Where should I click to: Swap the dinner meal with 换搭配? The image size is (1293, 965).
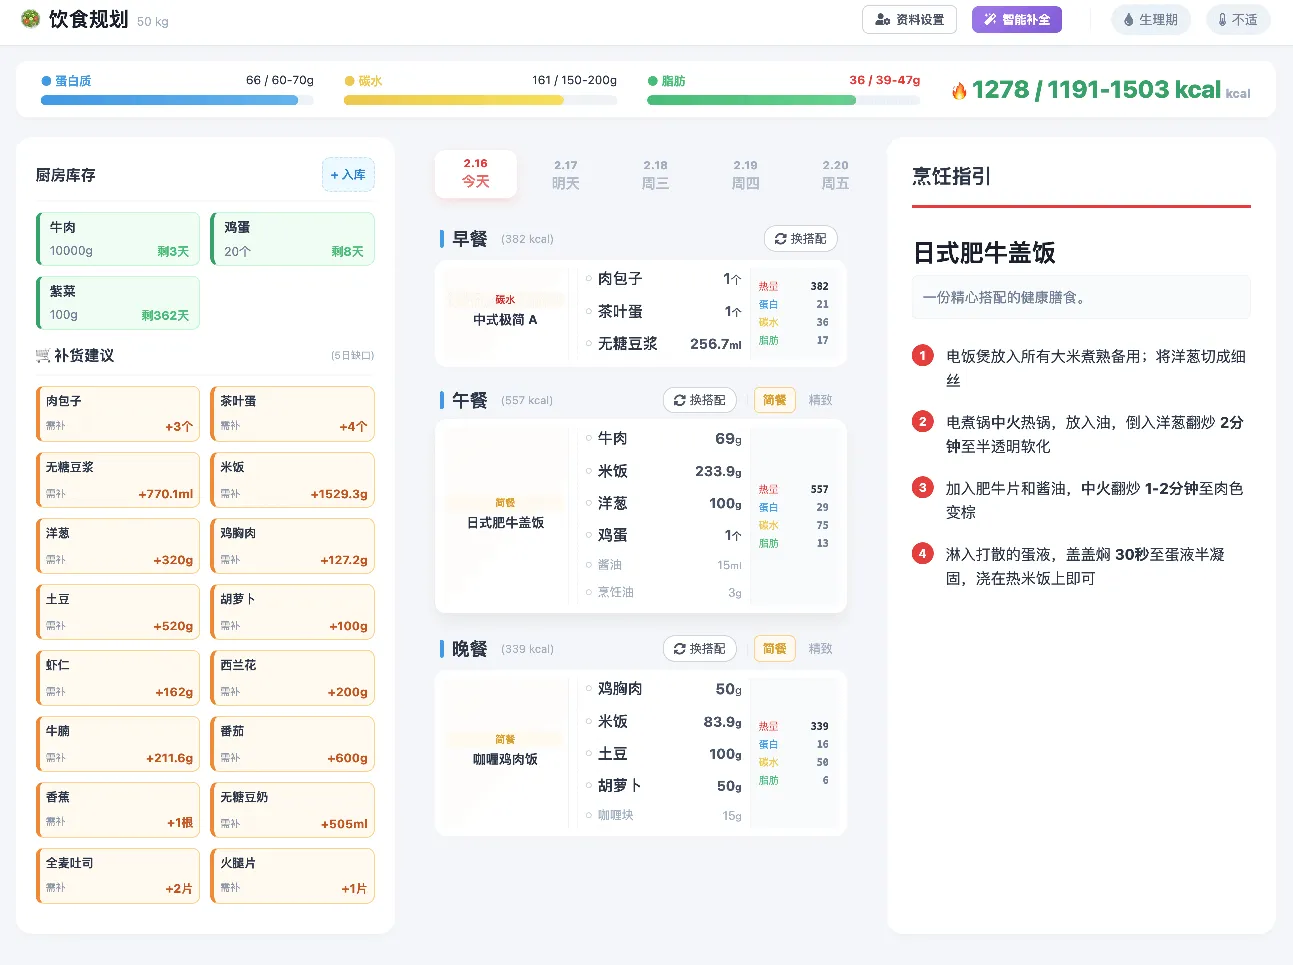[x=700, y=649]
